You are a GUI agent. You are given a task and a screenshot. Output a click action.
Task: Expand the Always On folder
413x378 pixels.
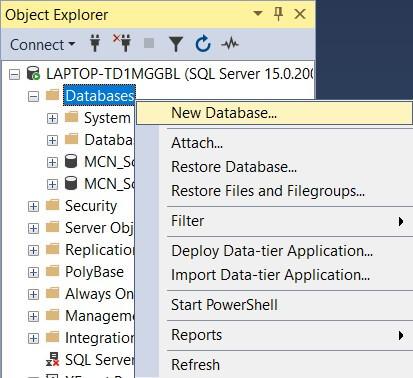click(33, 294)
